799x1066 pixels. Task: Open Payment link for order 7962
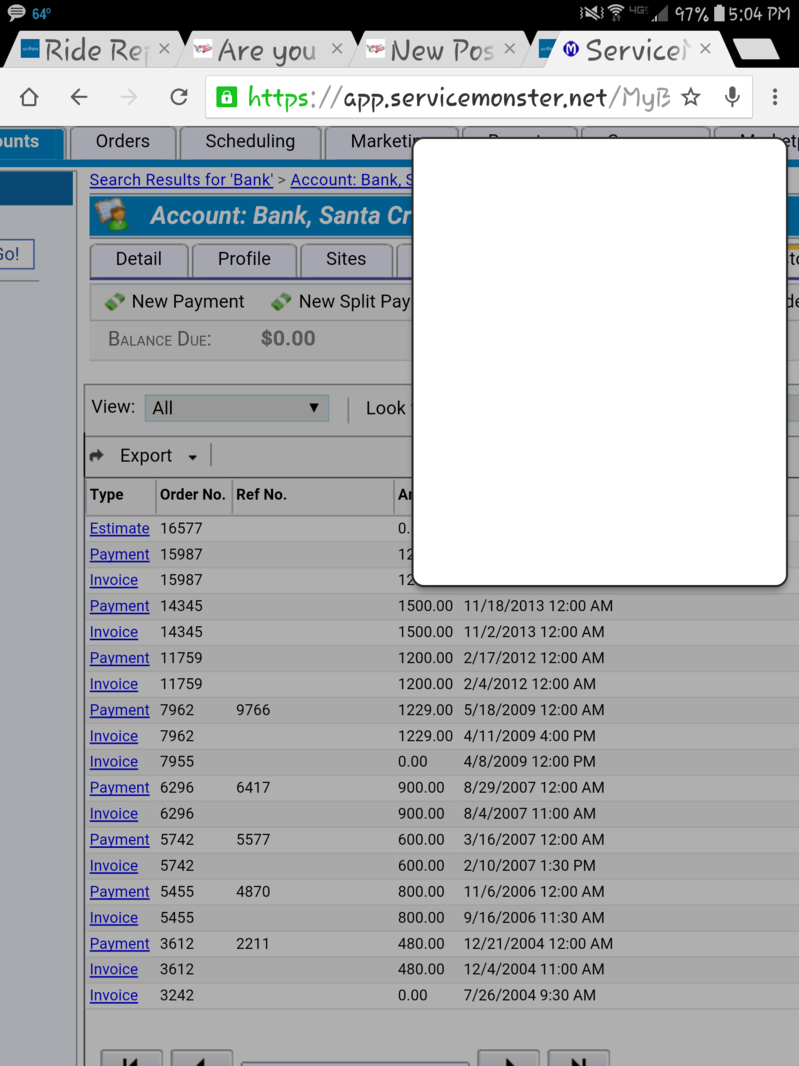[x=120, y=710]
